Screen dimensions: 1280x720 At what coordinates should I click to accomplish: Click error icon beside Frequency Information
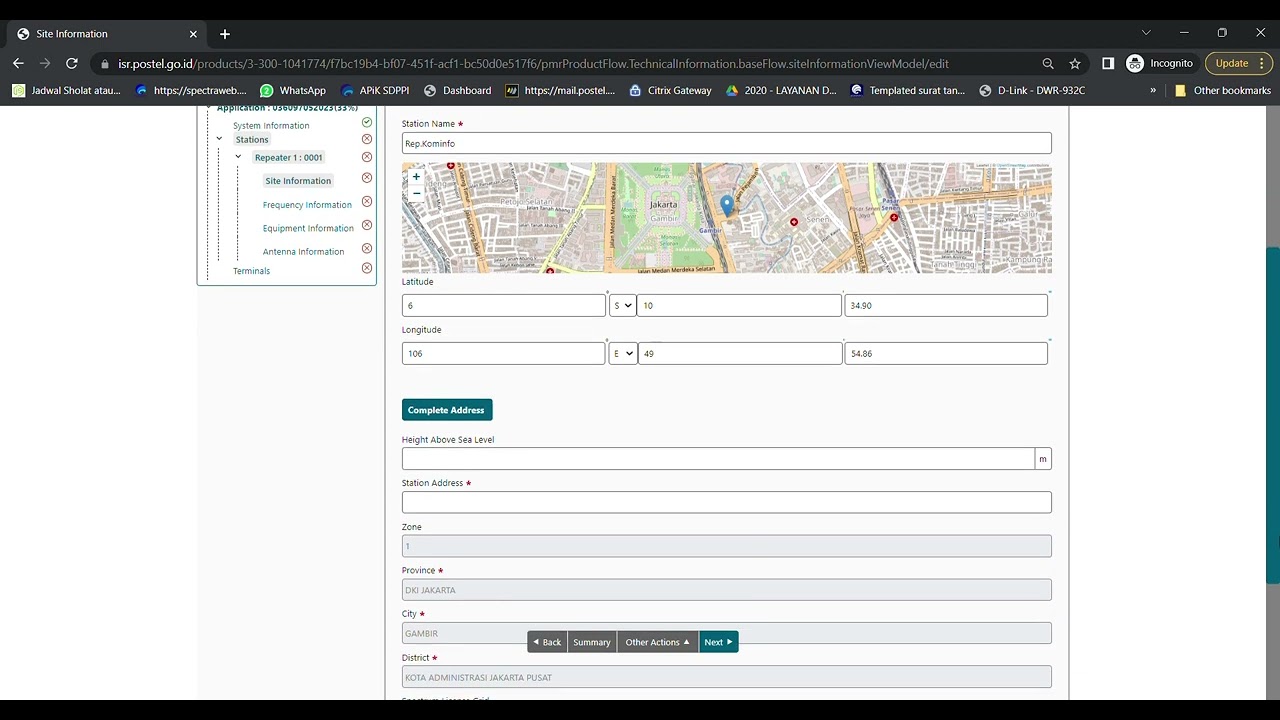click(x=367, y=202)
